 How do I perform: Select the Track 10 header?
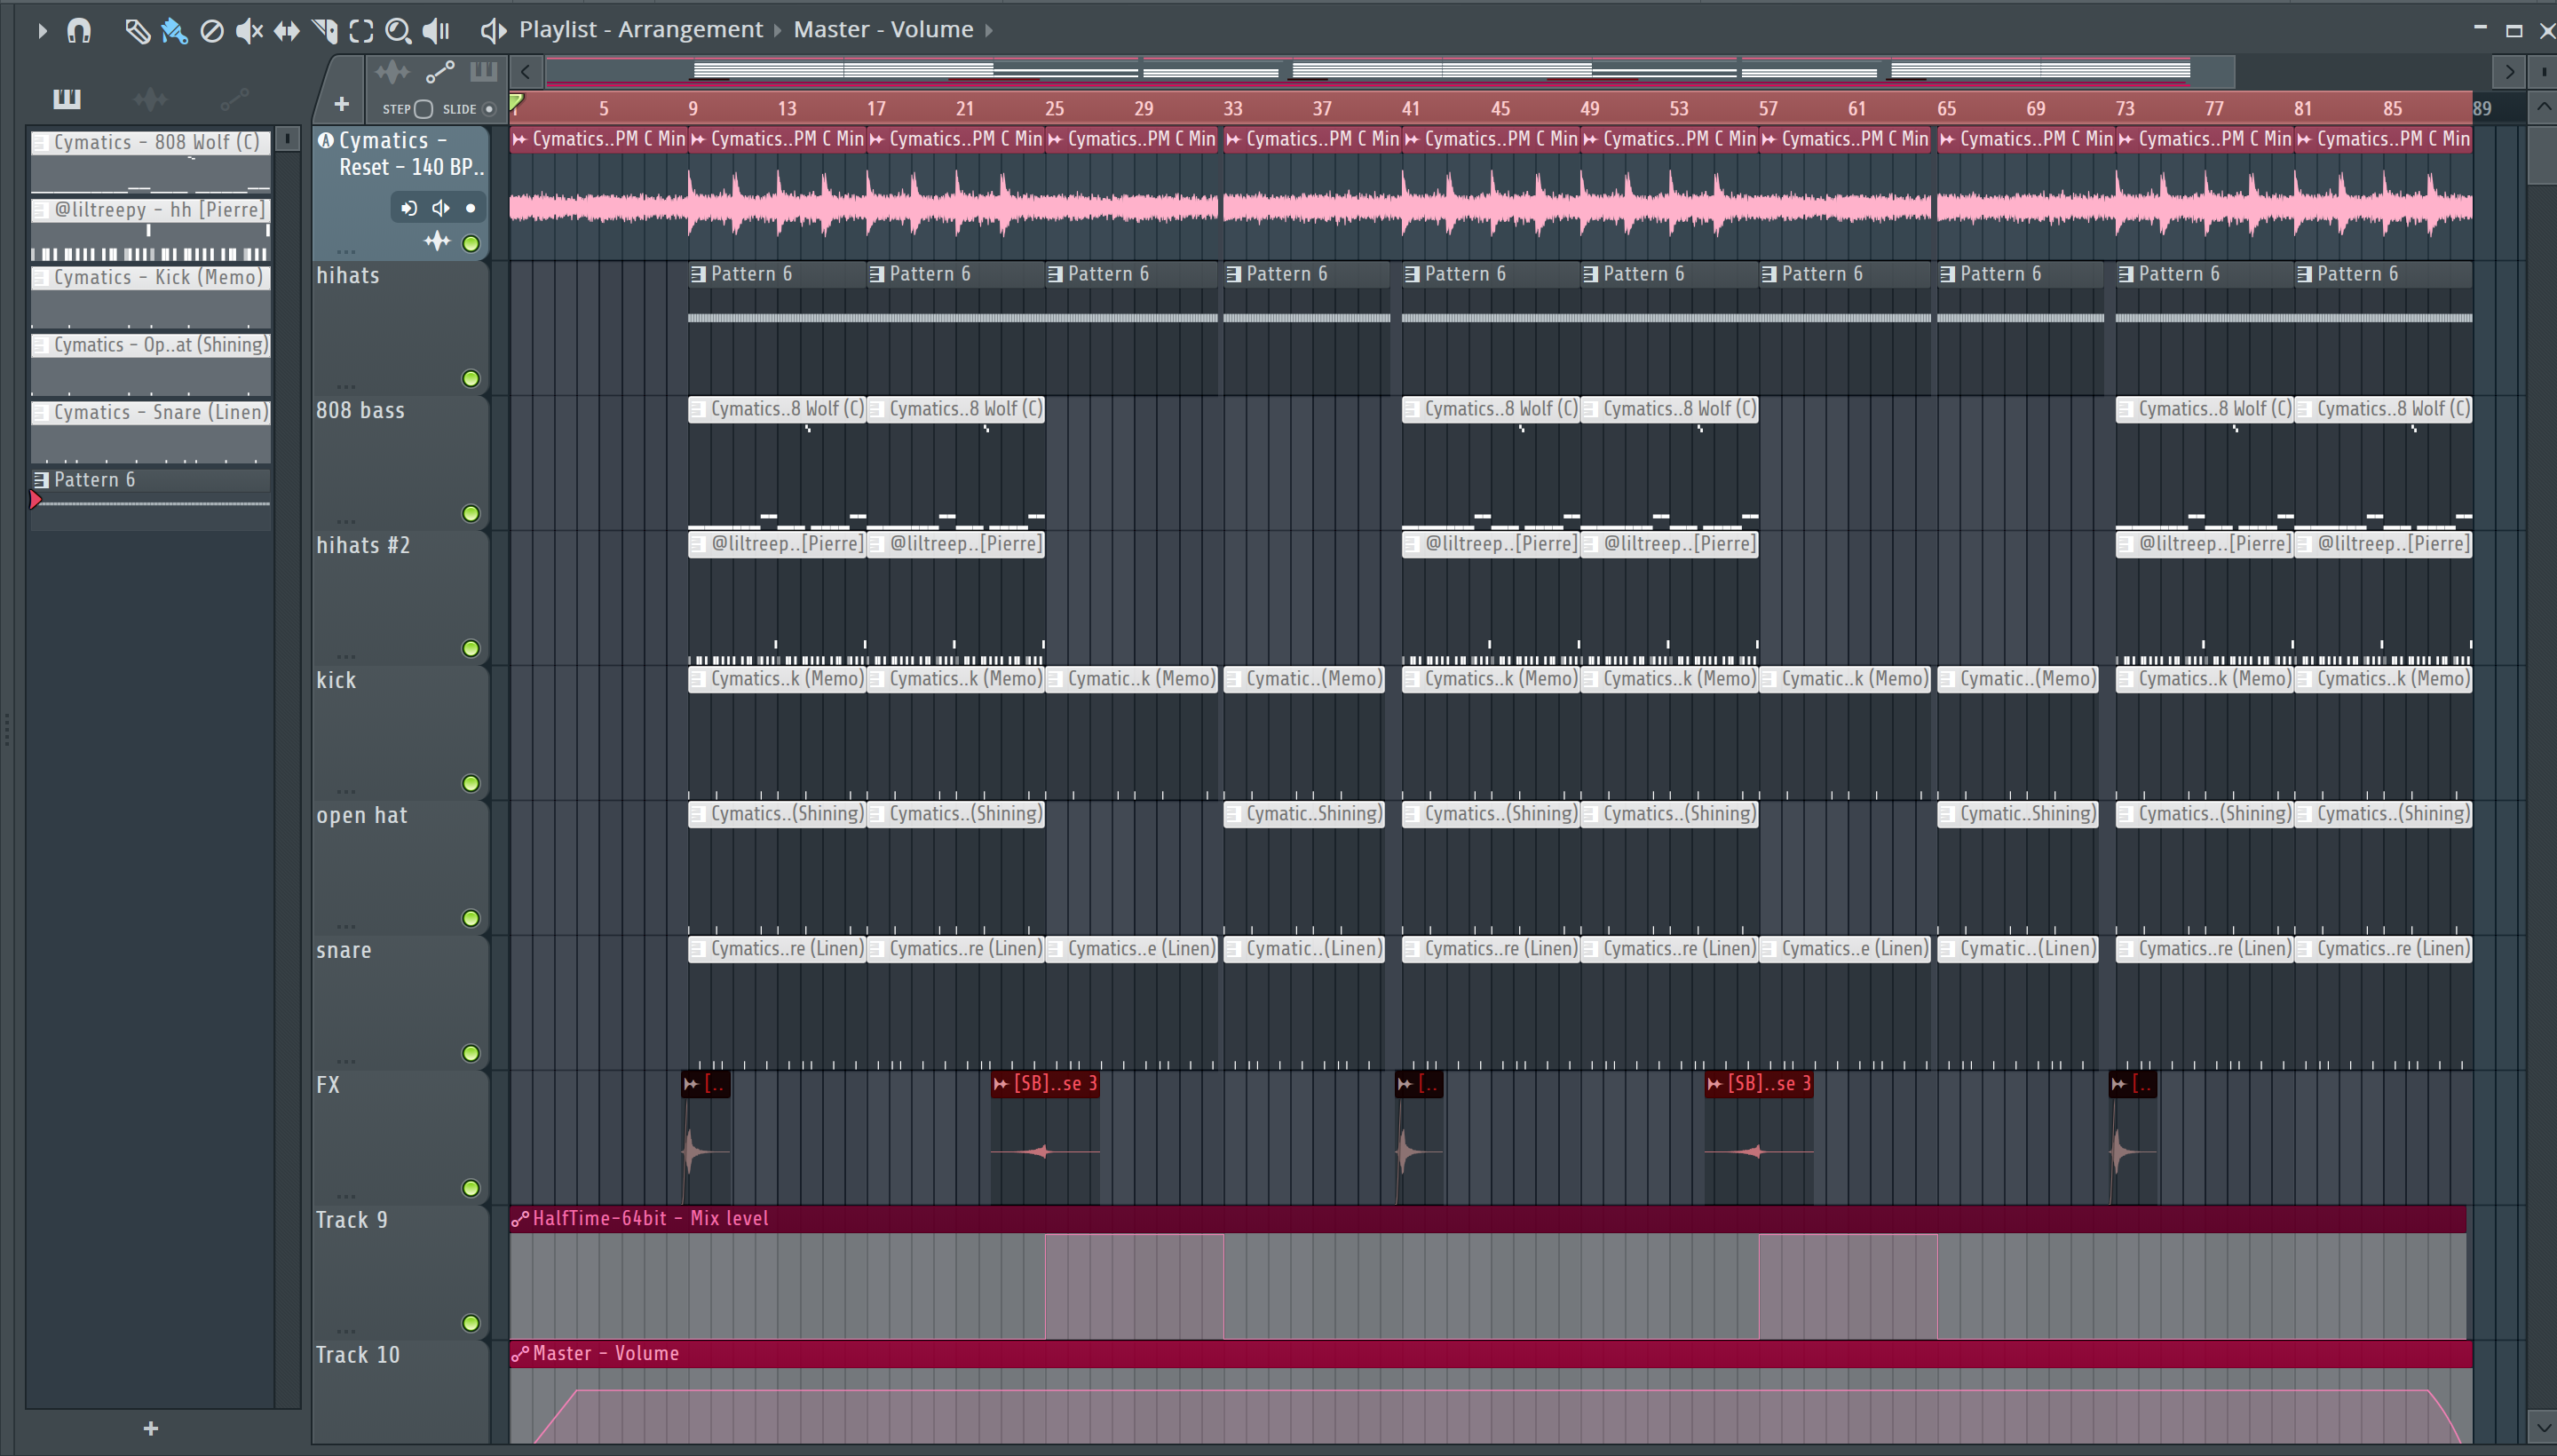coord(400,1392)
